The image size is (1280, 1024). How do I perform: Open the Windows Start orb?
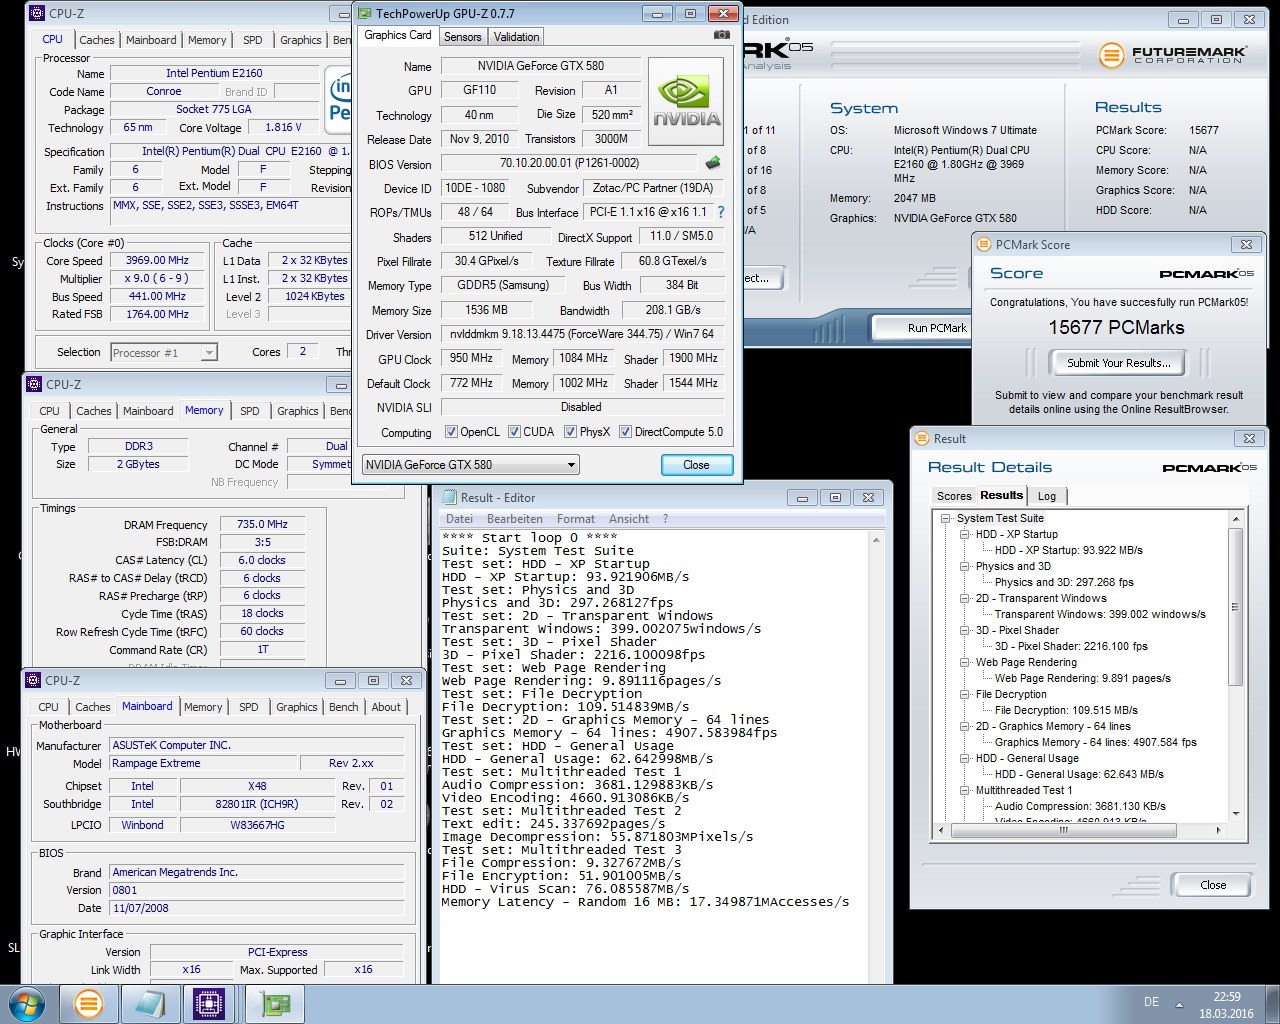click(x=26, y=1003)
